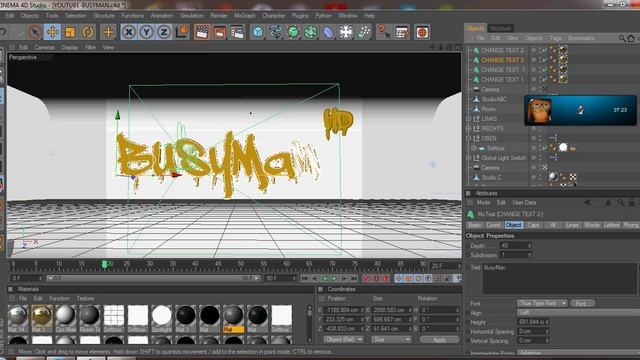Toggle Z axis lock button

[x=164, y=32]
